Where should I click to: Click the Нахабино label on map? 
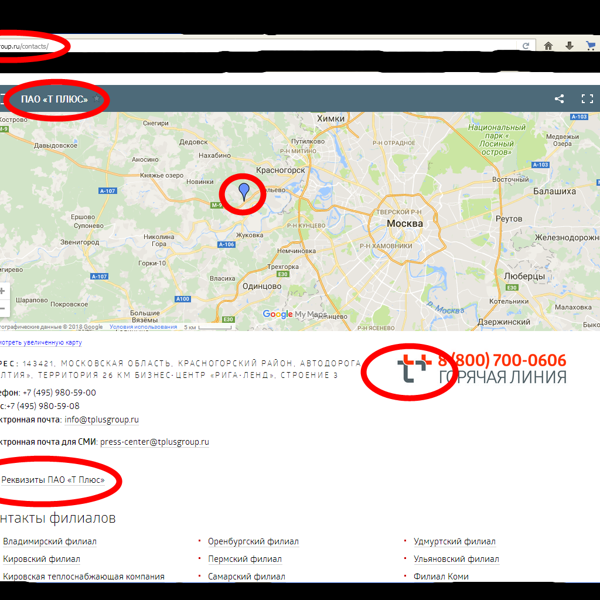tap(215, 155)
